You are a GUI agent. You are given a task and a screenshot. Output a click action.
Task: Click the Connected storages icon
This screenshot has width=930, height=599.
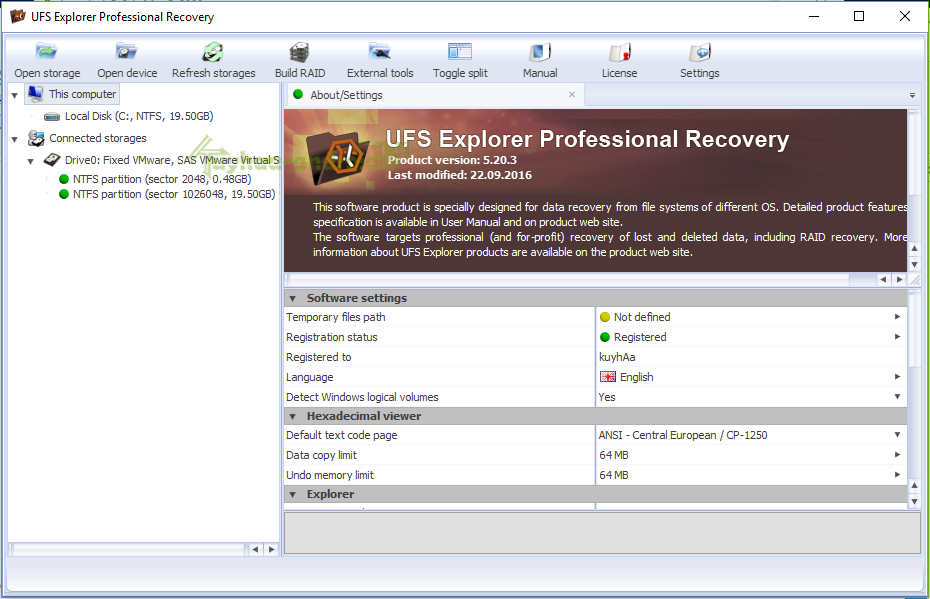tap(36, 138)
